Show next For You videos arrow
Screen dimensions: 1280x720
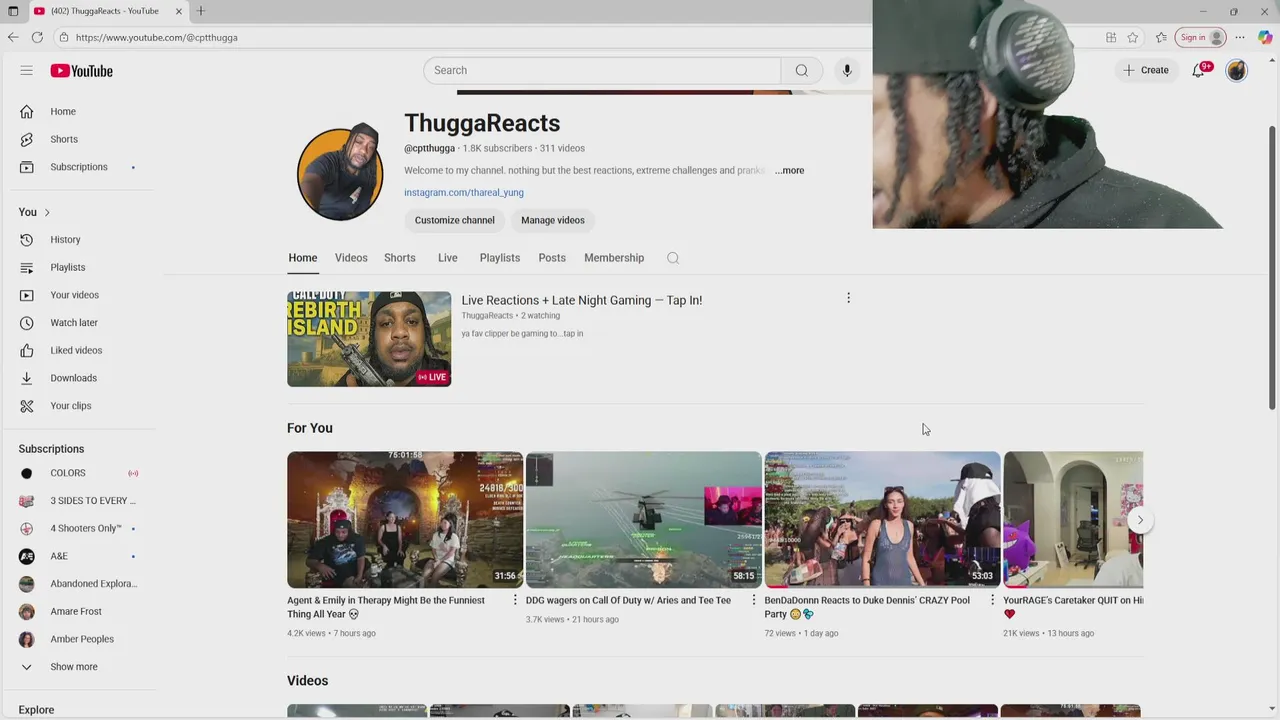[x=1140, y=520]
